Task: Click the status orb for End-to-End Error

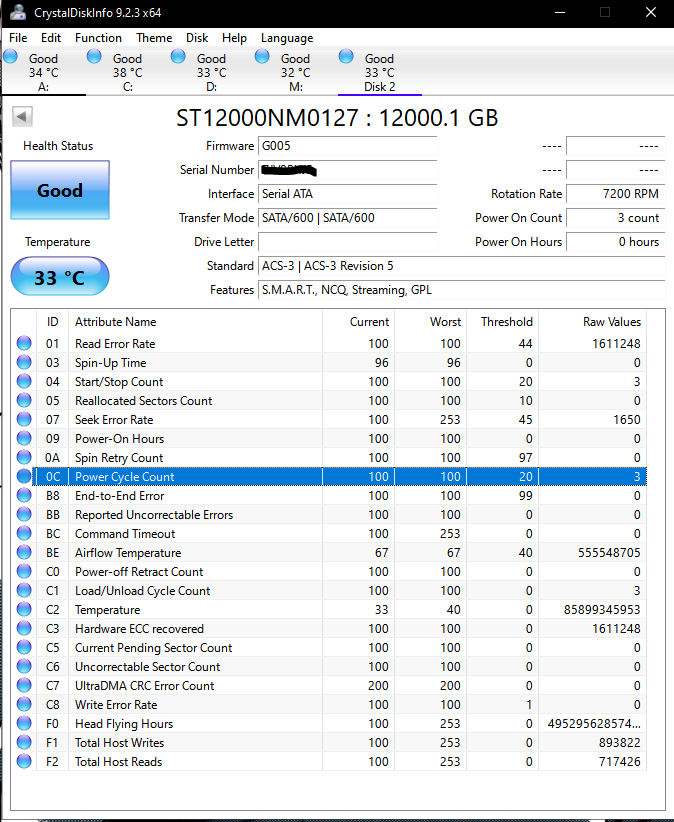Action: [x=24, y=495]
